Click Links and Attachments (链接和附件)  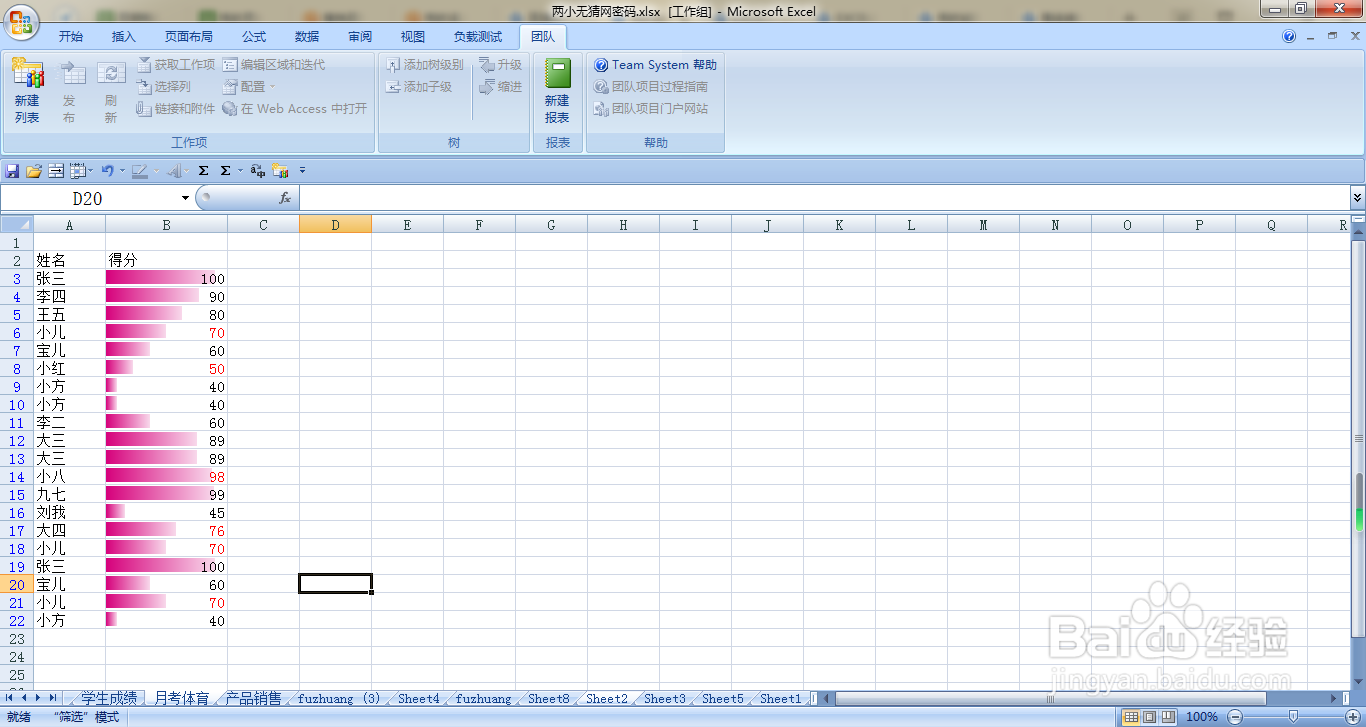click(x=175, y=109)
